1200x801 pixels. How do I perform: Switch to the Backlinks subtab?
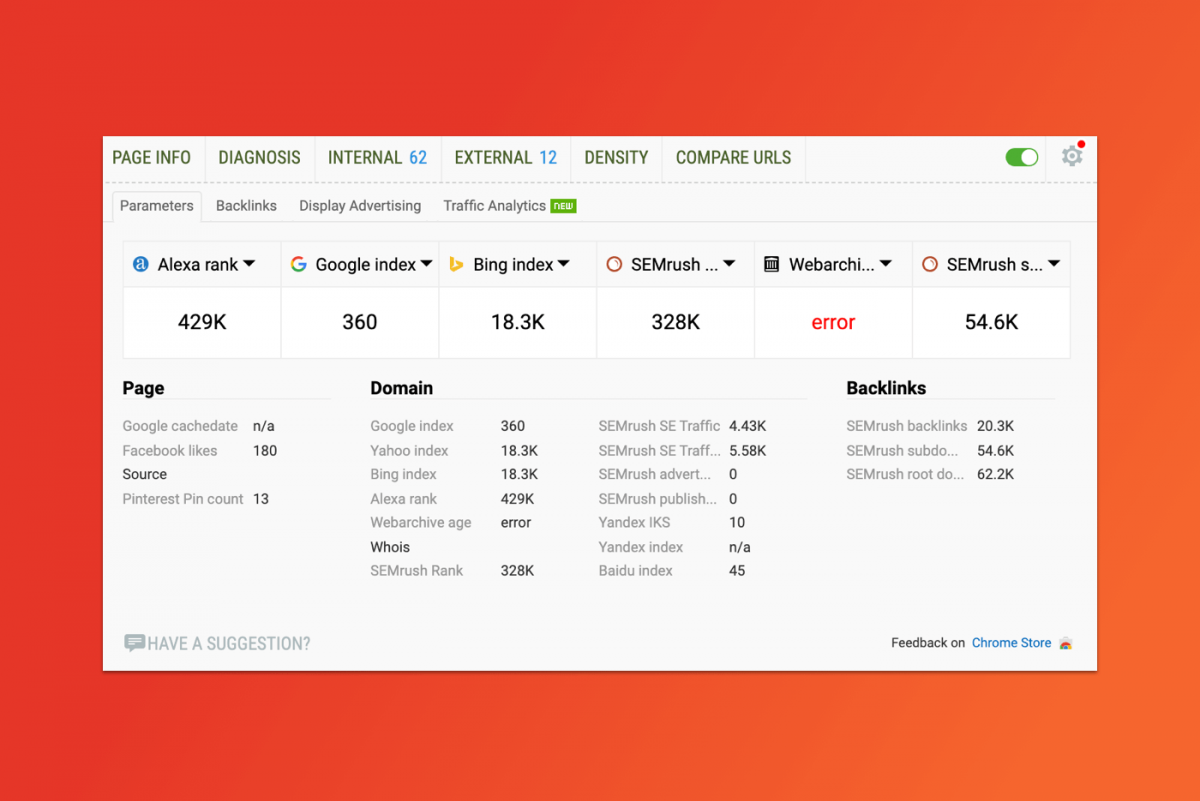coord(246,205)
